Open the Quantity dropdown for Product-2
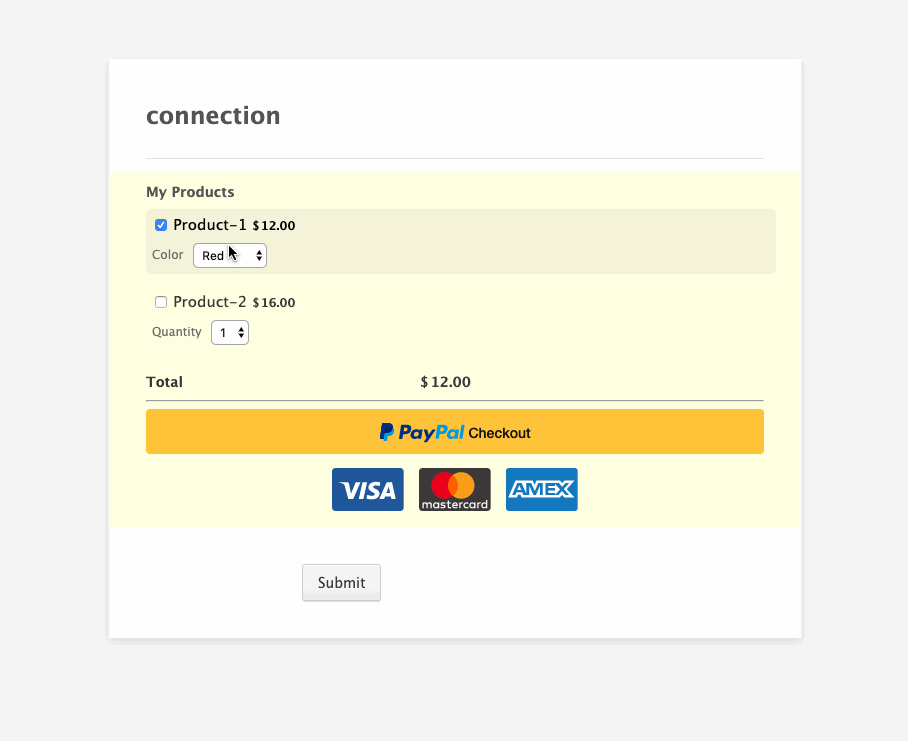This screenshot has height=741, width=908. click(x=230, y=333)
